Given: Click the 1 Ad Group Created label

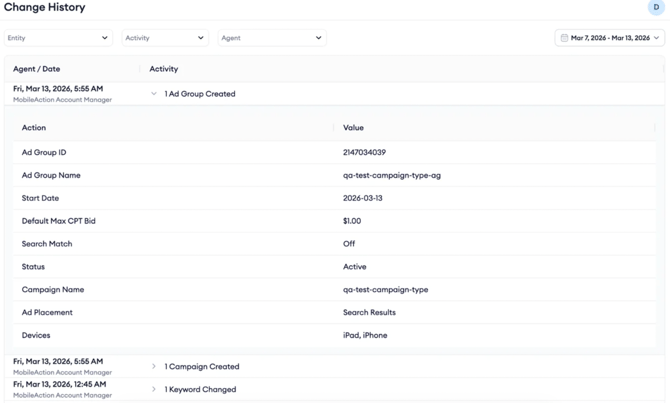Looking at the screenshot, I should coord(200,94).
